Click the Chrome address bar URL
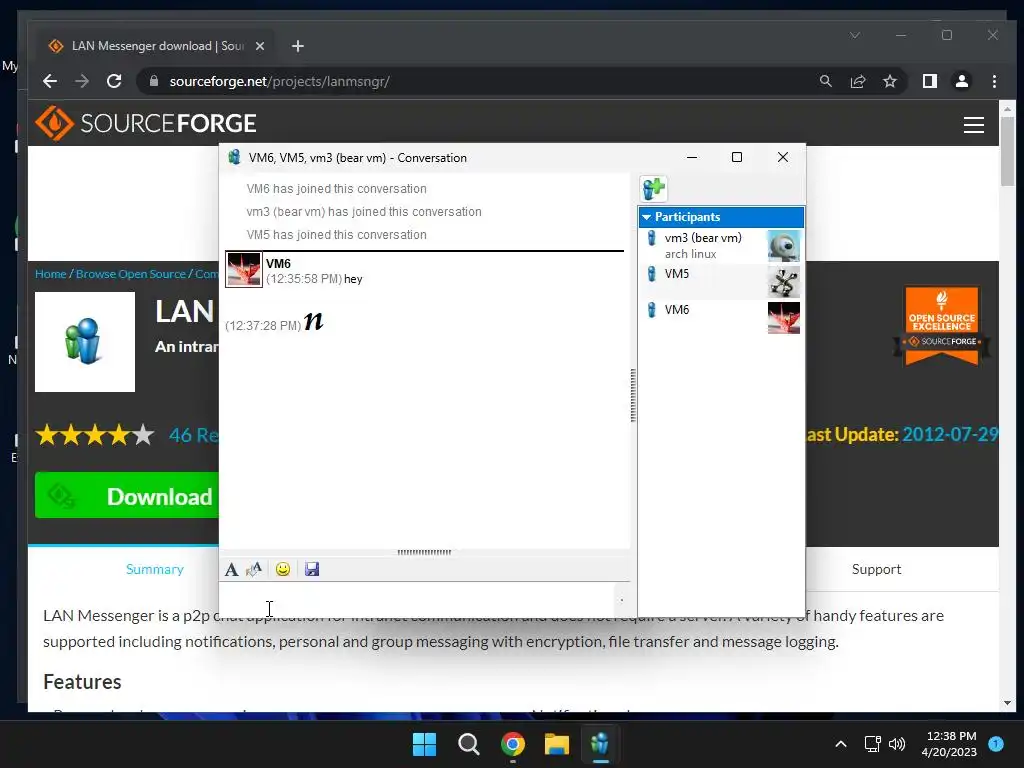This screenshot has height=768, width=1024. tap(280, 82)
